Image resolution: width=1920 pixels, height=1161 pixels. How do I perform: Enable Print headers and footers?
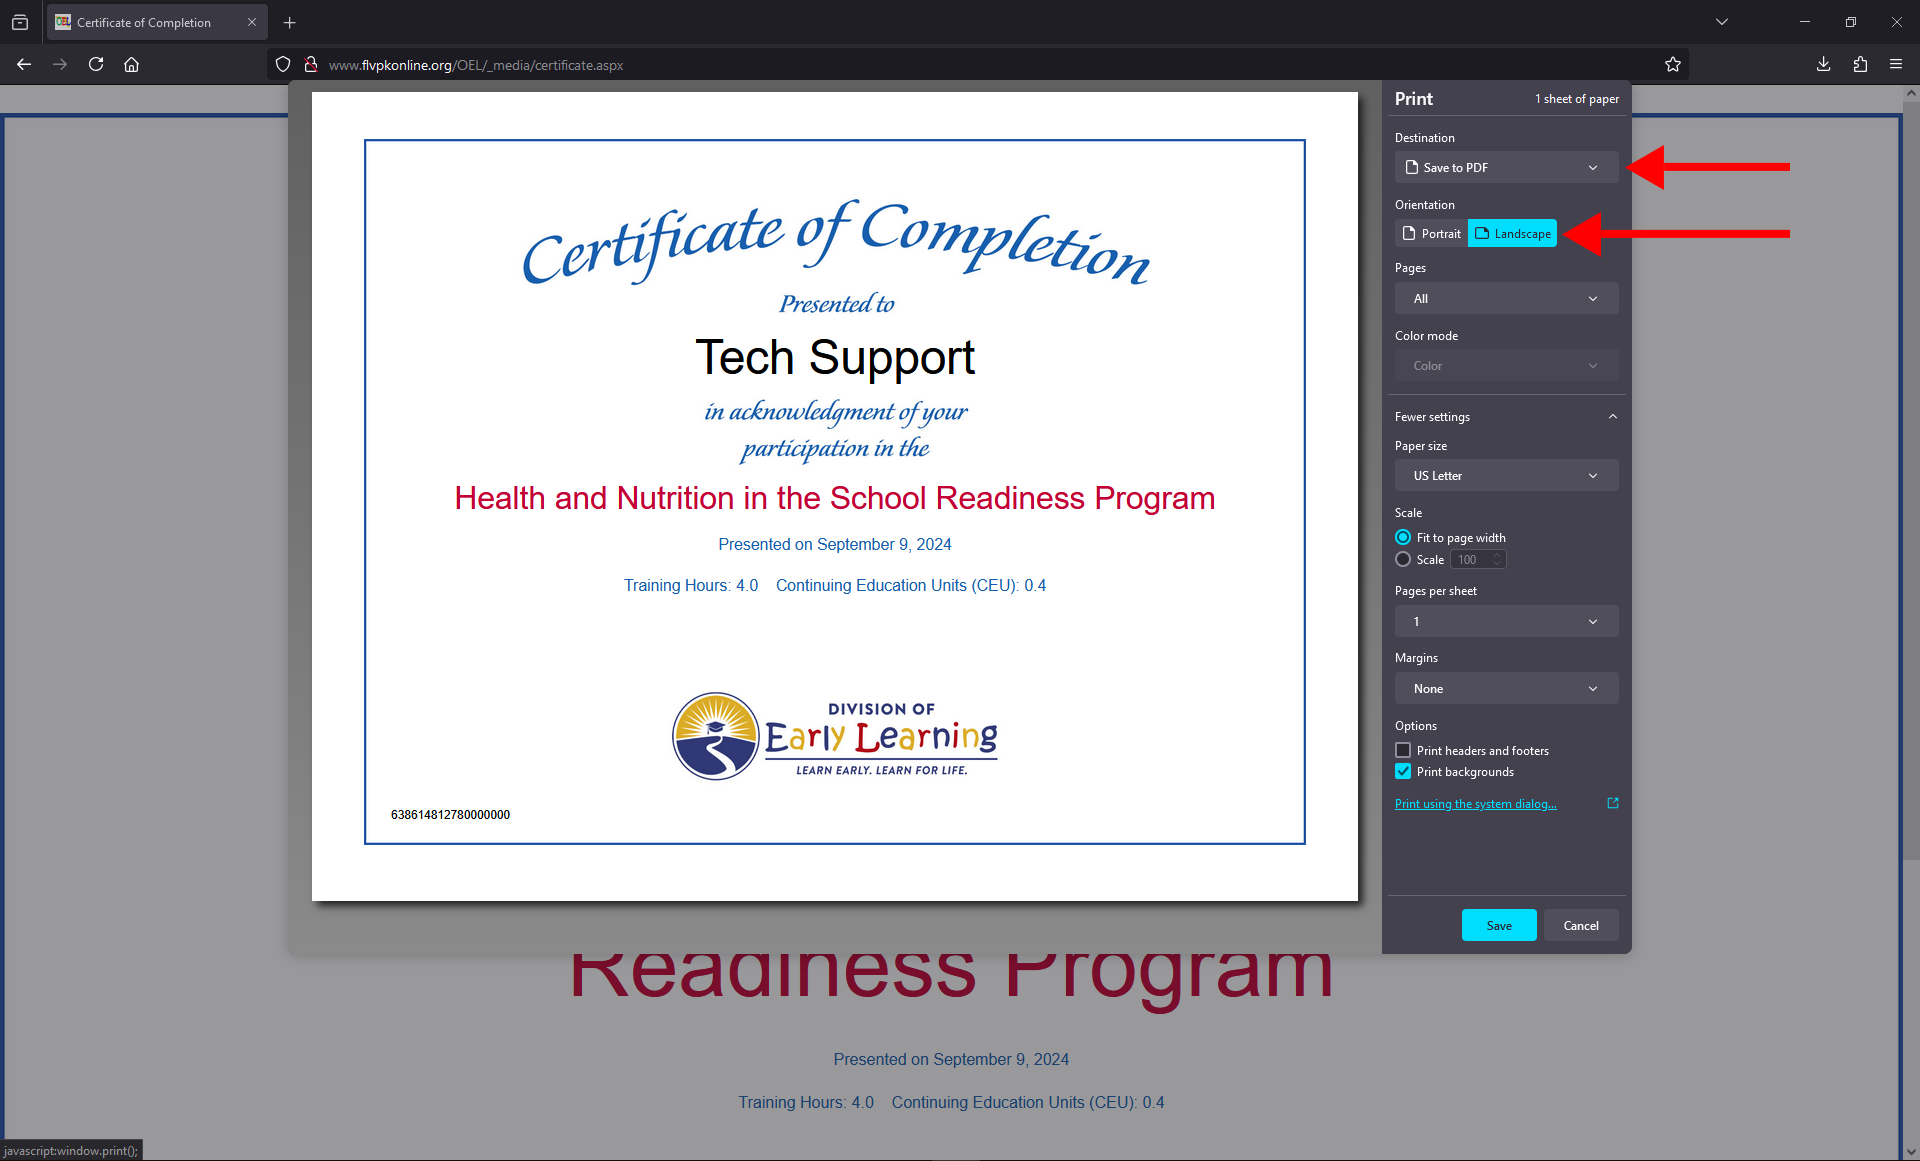click(x=1403, y=750)
